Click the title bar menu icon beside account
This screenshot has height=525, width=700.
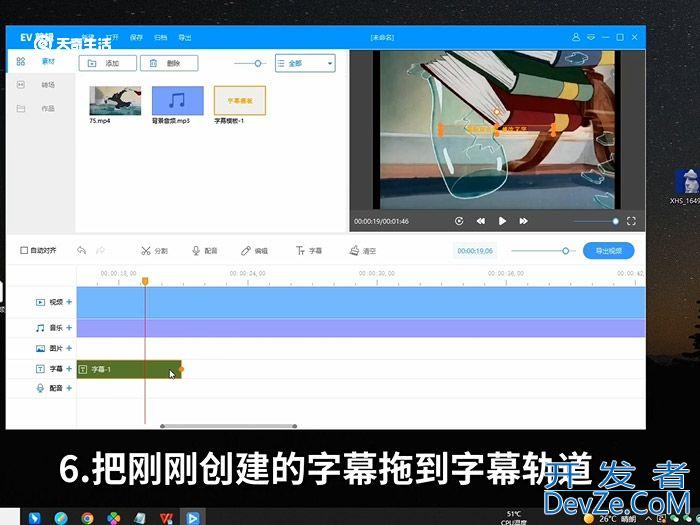pyautogui.click(x=591, y=37)
